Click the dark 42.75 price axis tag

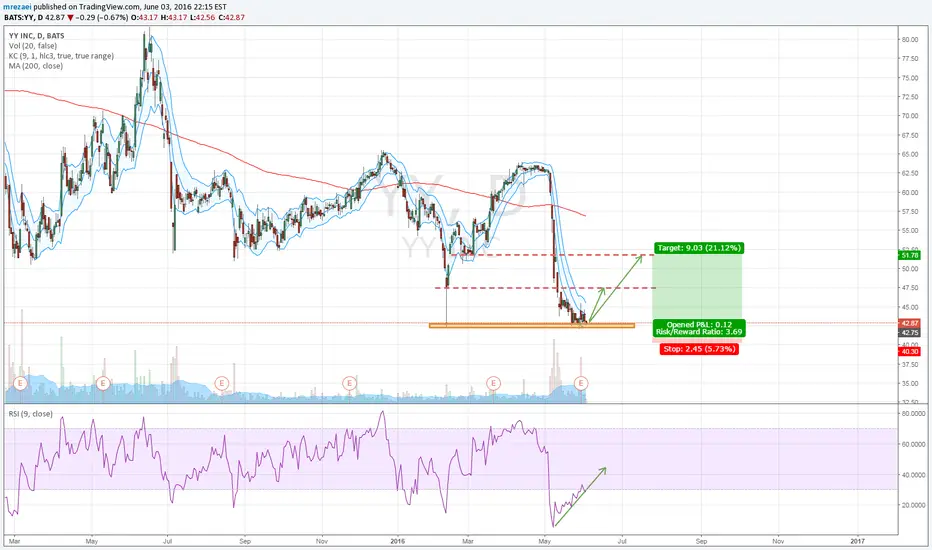click(x=910, y=333)
